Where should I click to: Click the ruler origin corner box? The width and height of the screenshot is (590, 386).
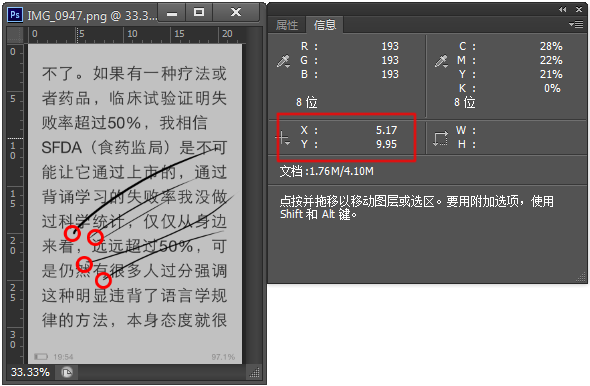click(15, 35)
